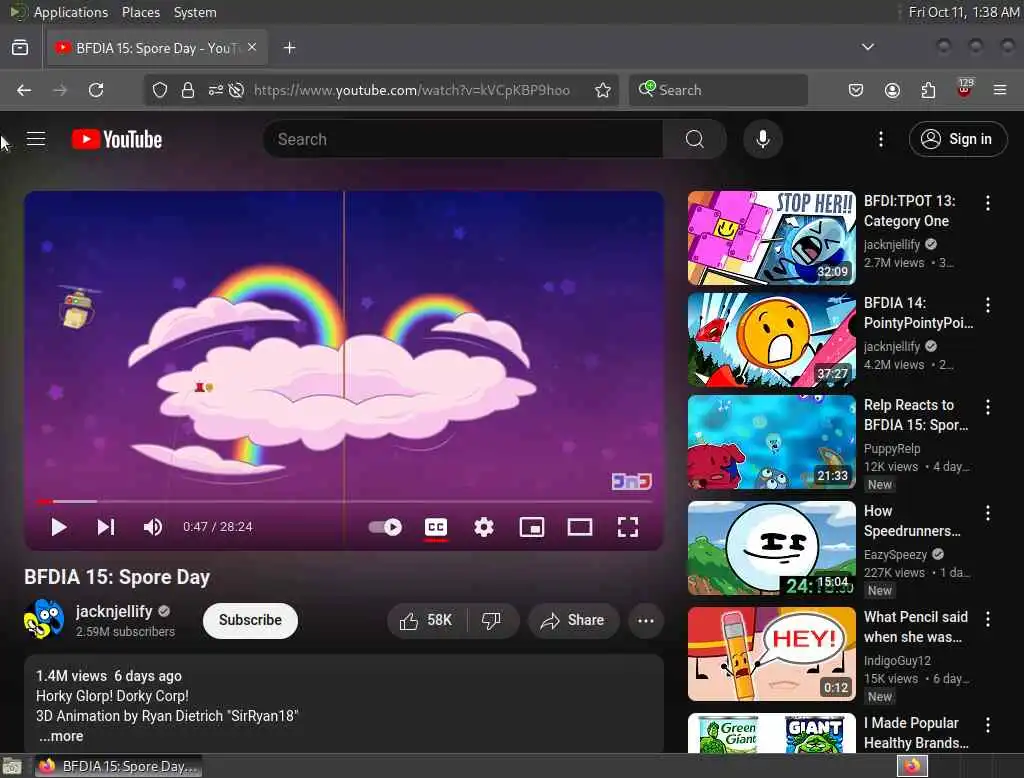Open a new browser tab
Viewport: 1024px width, 778px height.
click(x=289, y=48)
